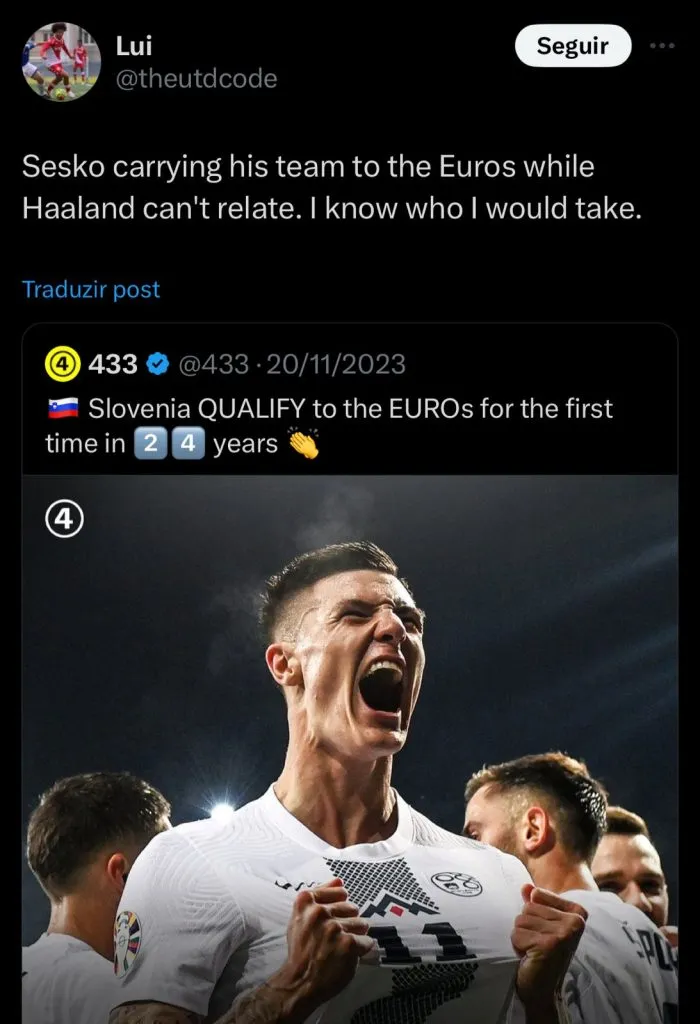
Task: Click the 433 watermark logo on the photo
Action: coord(65,519)
